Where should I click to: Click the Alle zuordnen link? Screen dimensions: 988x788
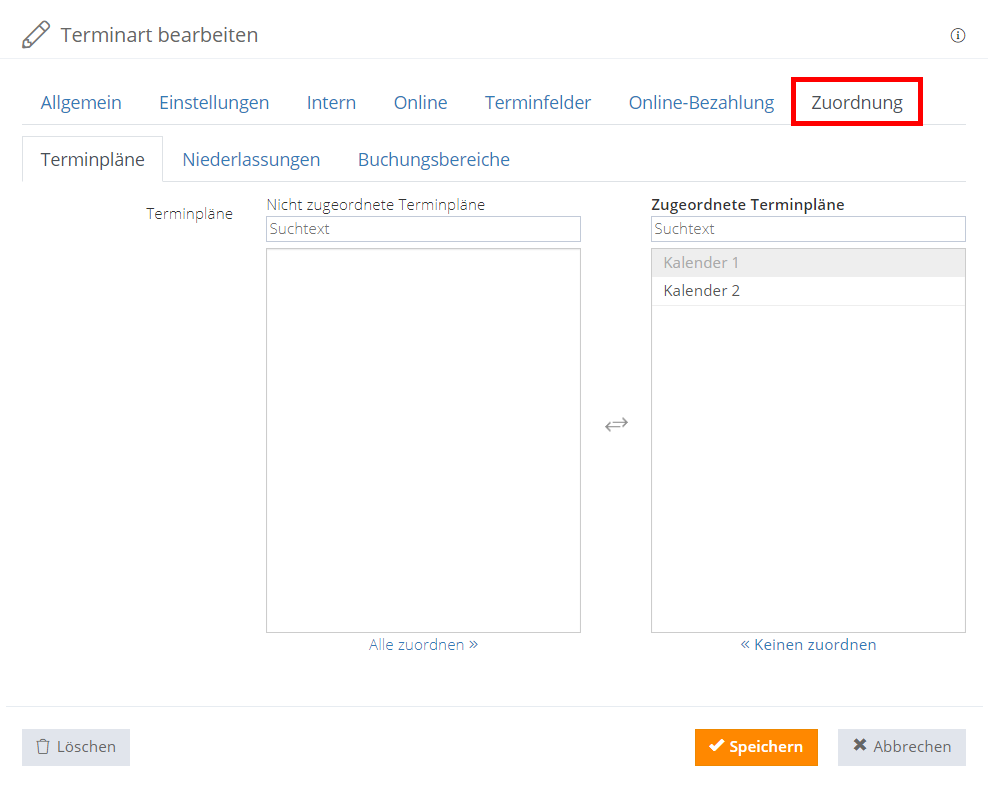423,644
